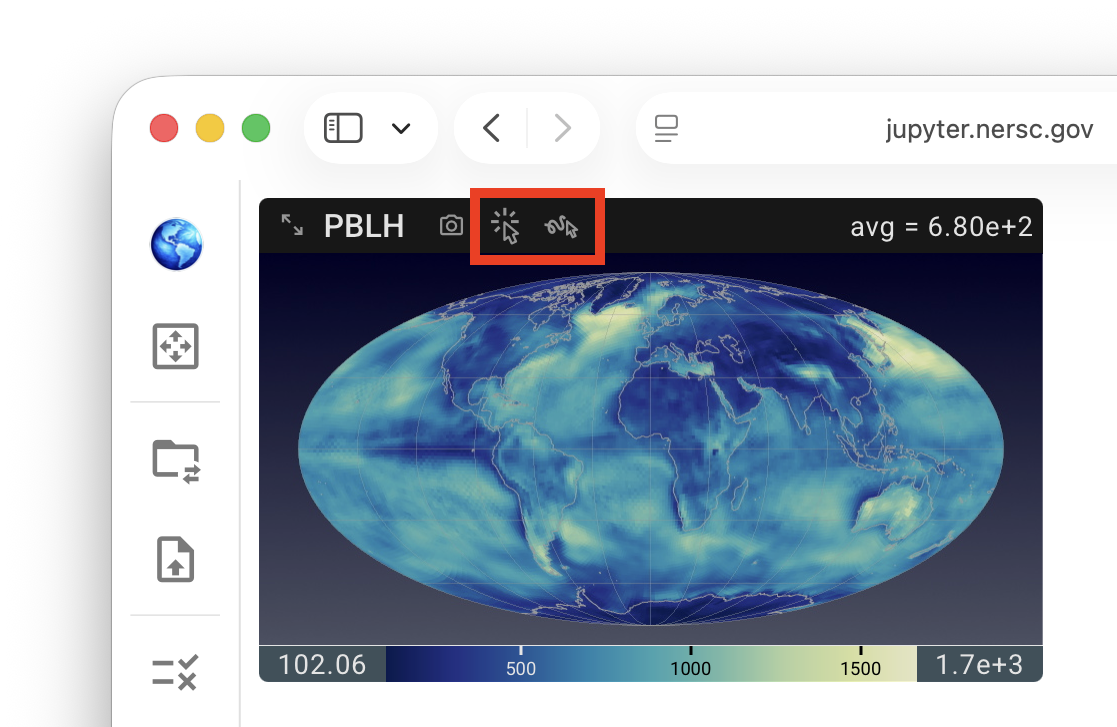Activate the freehand path selection tool
1117x727 pixels.
(561, 226)
